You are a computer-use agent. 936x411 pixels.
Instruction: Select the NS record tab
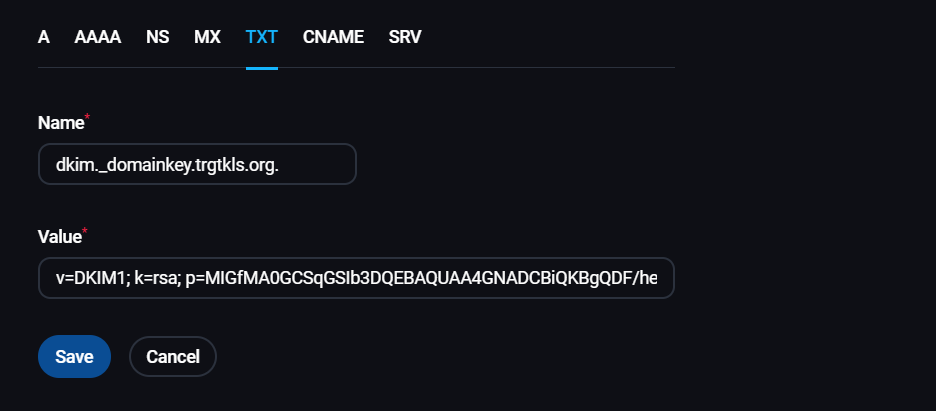click(x=157, y=37)
